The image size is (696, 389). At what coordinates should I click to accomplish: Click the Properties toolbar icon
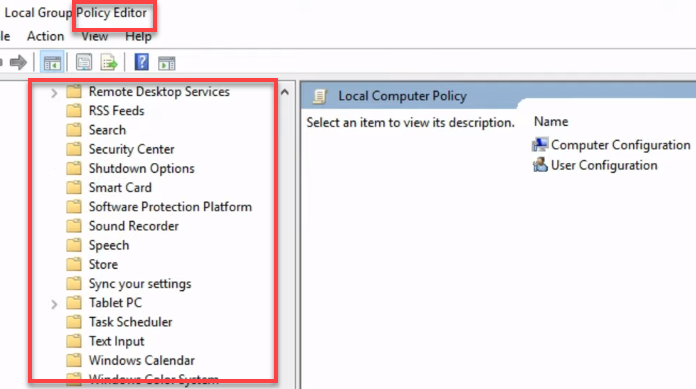tap(84, 63)
